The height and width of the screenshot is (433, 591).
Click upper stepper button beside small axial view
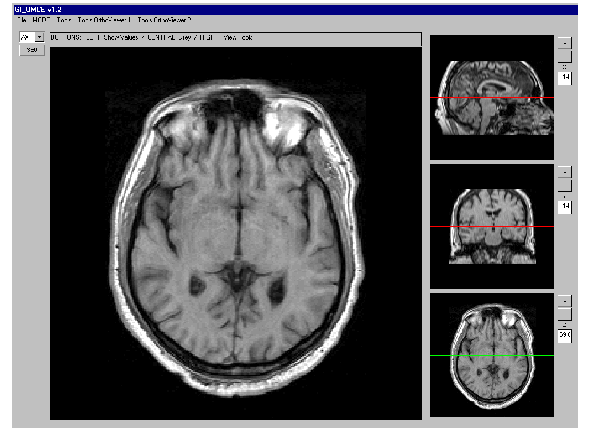pos(565,301)
